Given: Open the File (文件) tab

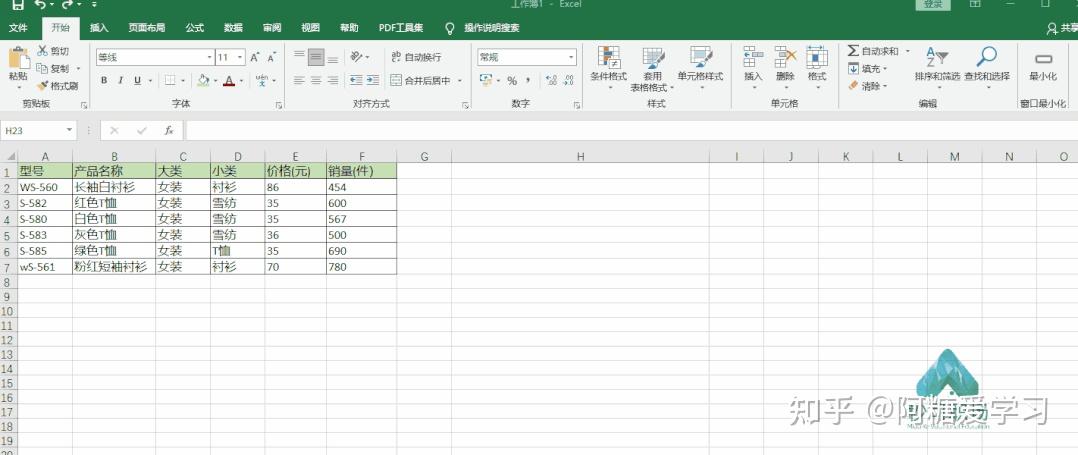Looking at the screenshot, I should [x=18, y=28].
